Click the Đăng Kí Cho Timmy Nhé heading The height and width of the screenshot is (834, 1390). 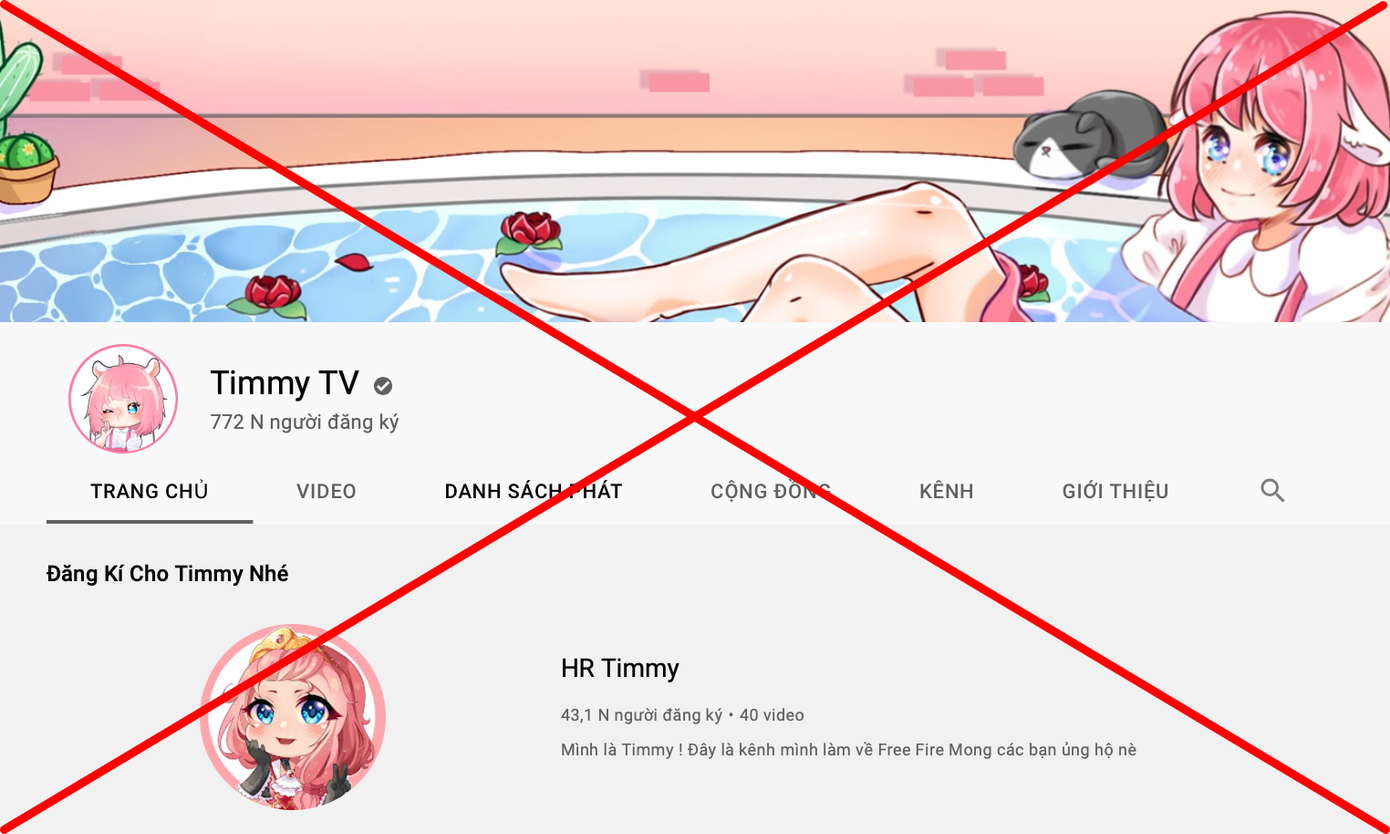pyautogui.click(x=167, y=574)
